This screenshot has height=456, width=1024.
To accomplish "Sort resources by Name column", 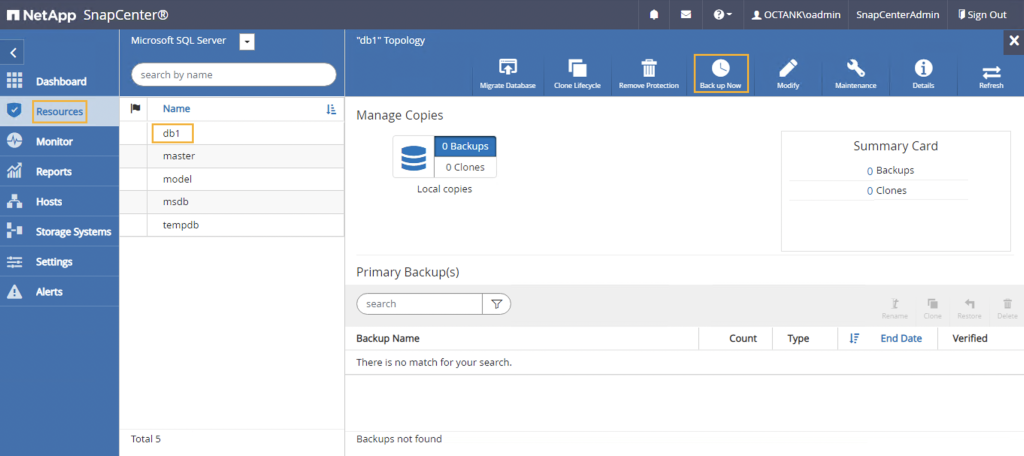I will click(x=176, y=109).
